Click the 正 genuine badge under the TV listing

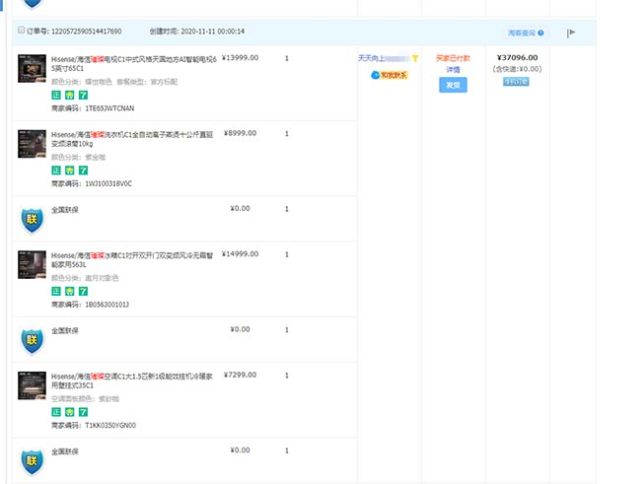point(56,95)
